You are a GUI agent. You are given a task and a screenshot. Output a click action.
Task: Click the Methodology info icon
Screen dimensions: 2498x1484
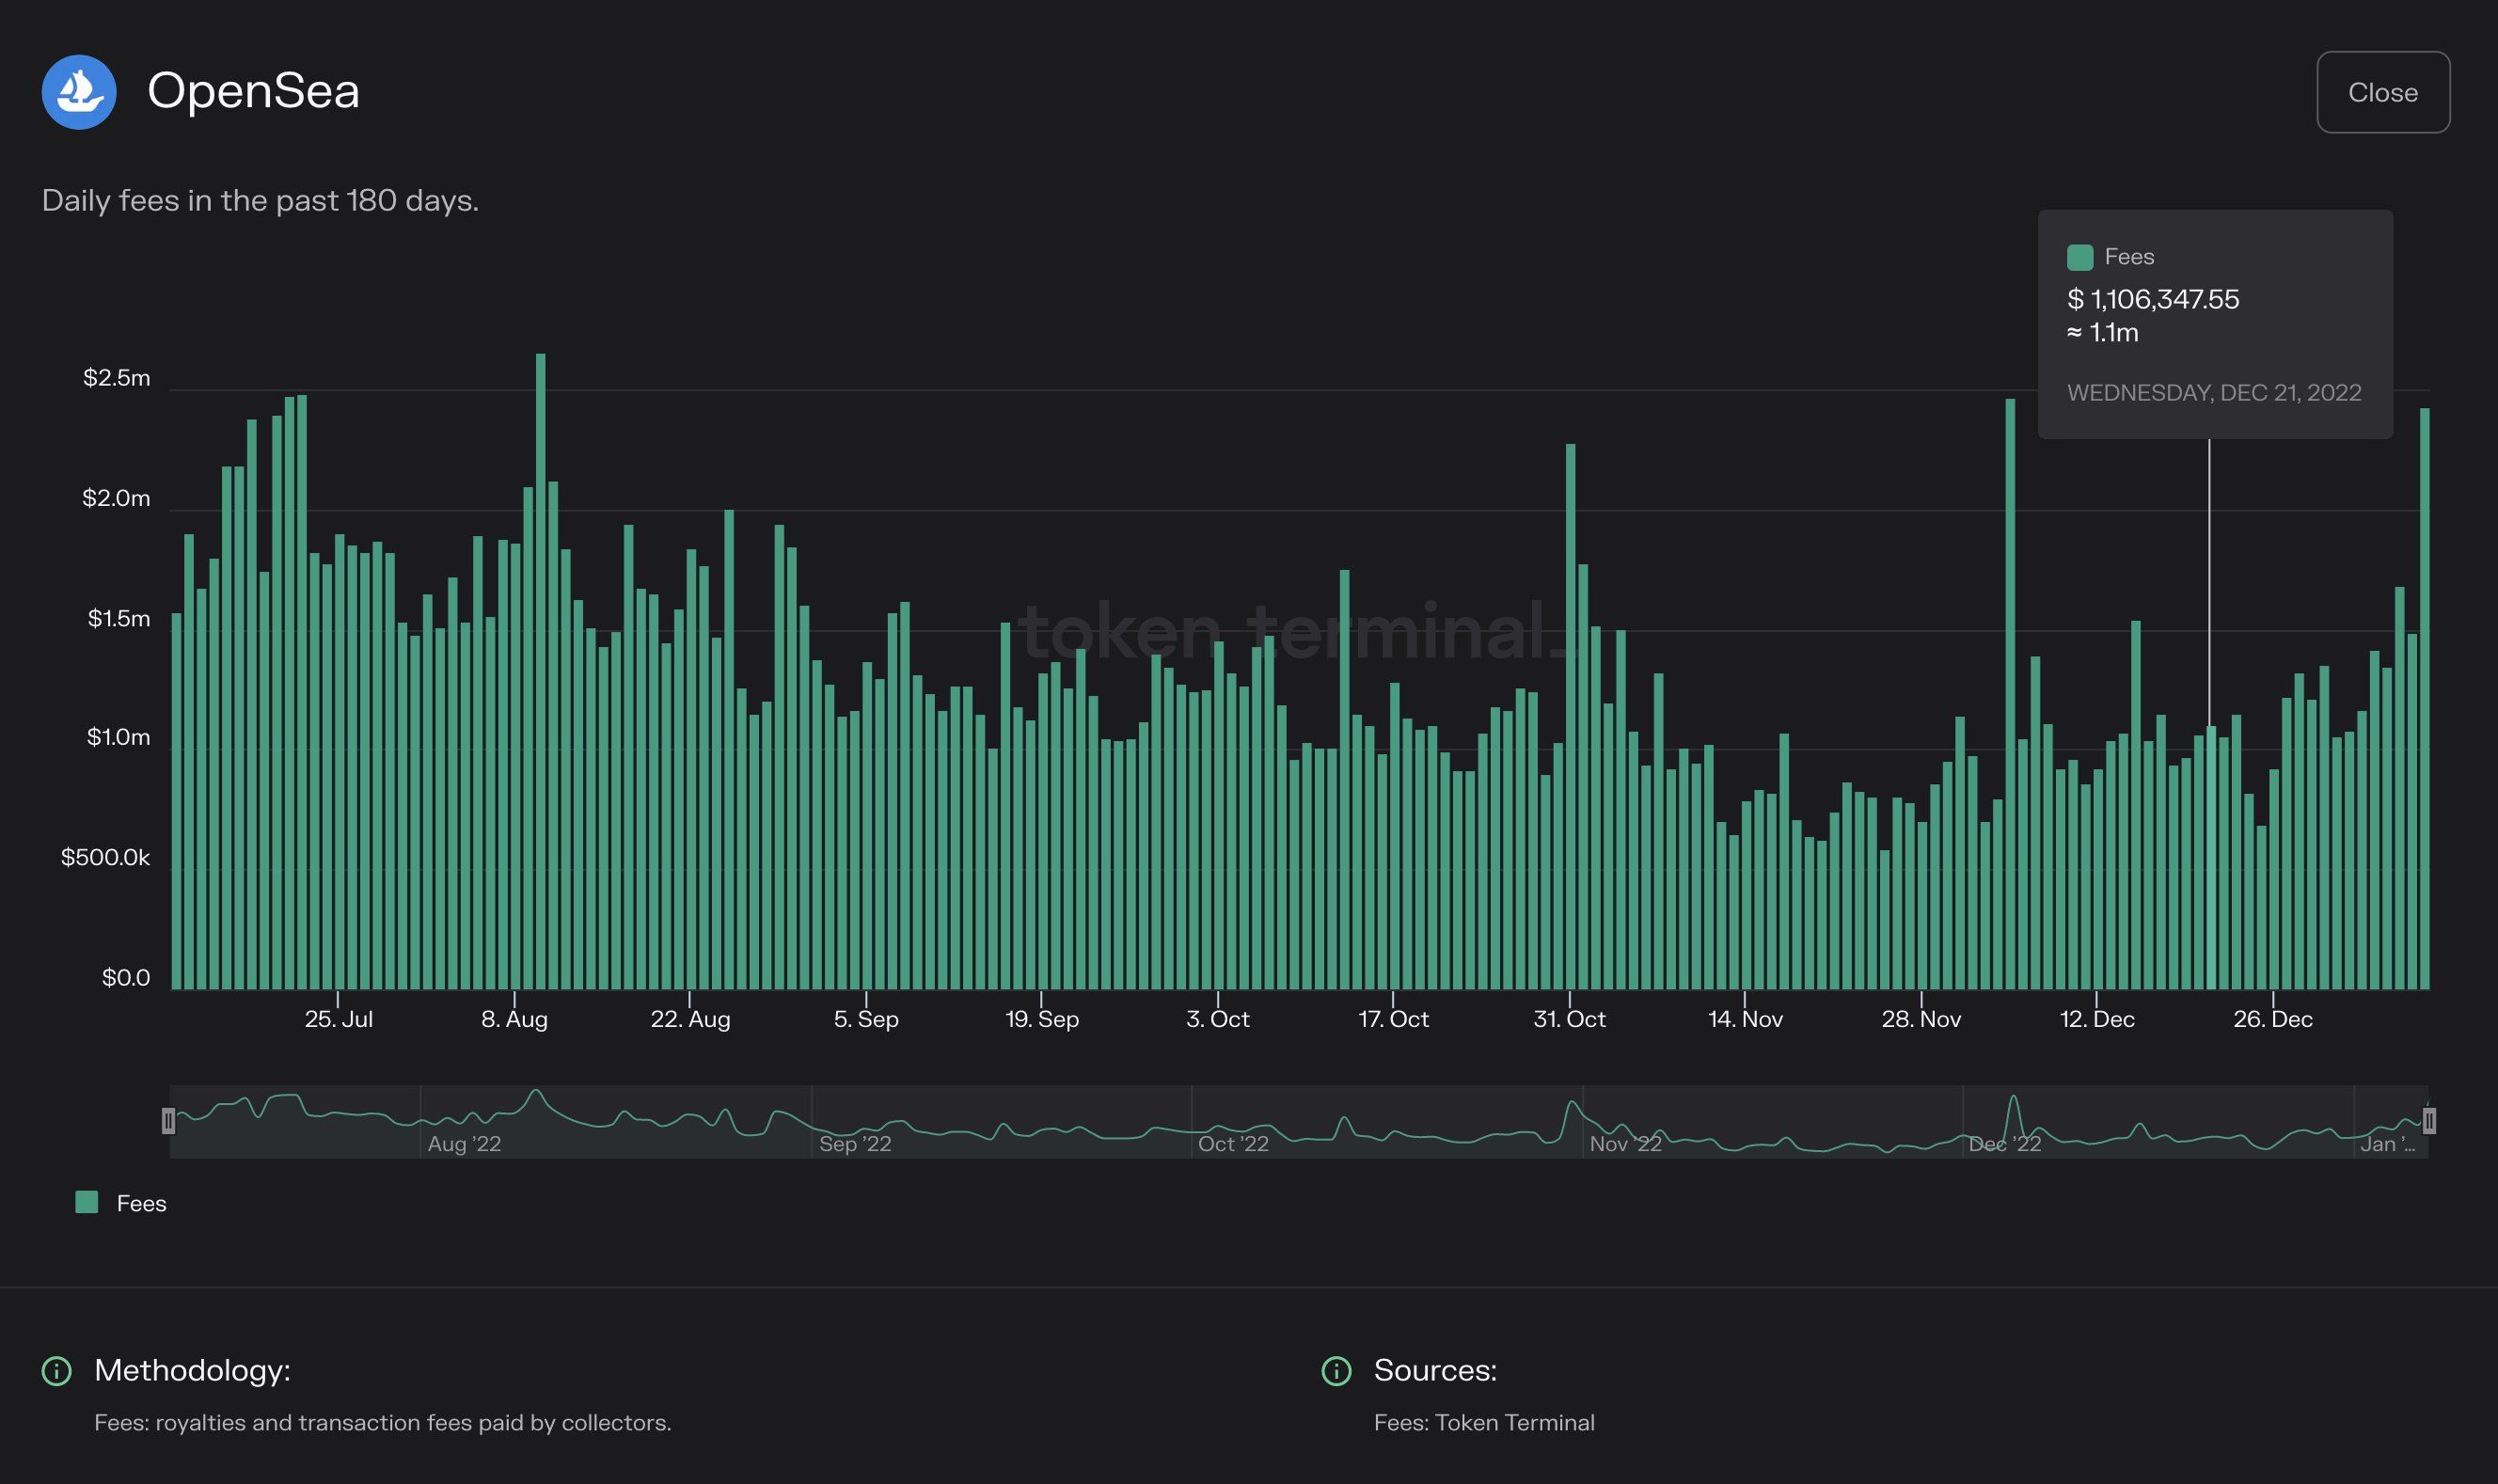pyautogui.click(x=56, y=1370)
